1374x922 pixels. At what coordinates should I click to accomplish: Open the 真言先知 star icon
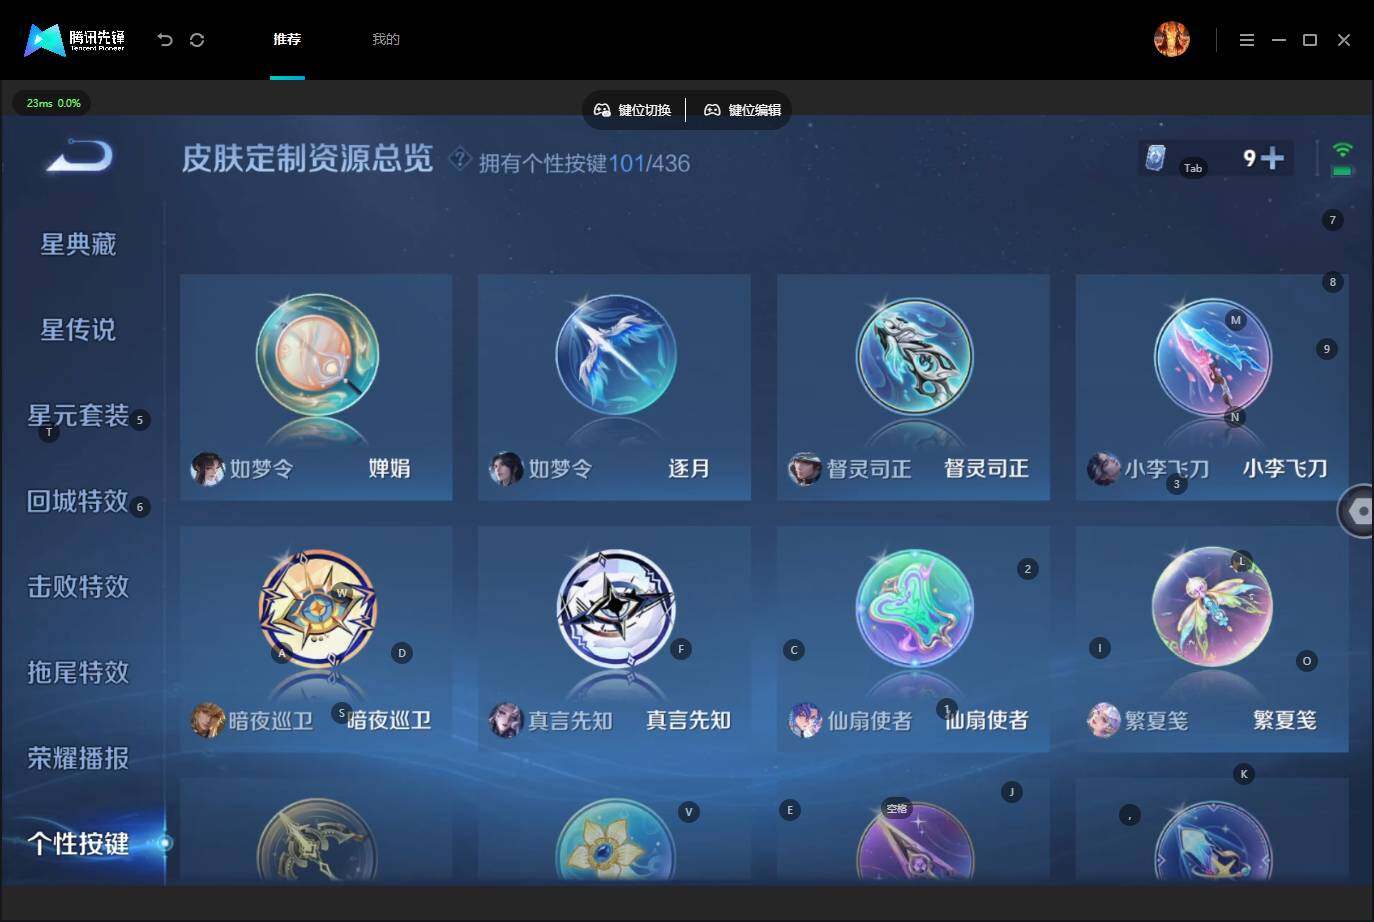tap(615, 608)
